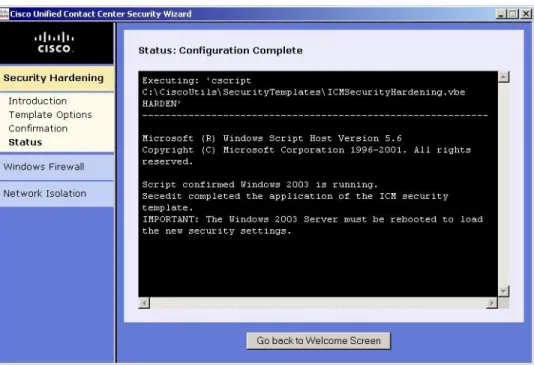Click the console scroll down arrow
534x365 pixels.
(x=504, y=291)
